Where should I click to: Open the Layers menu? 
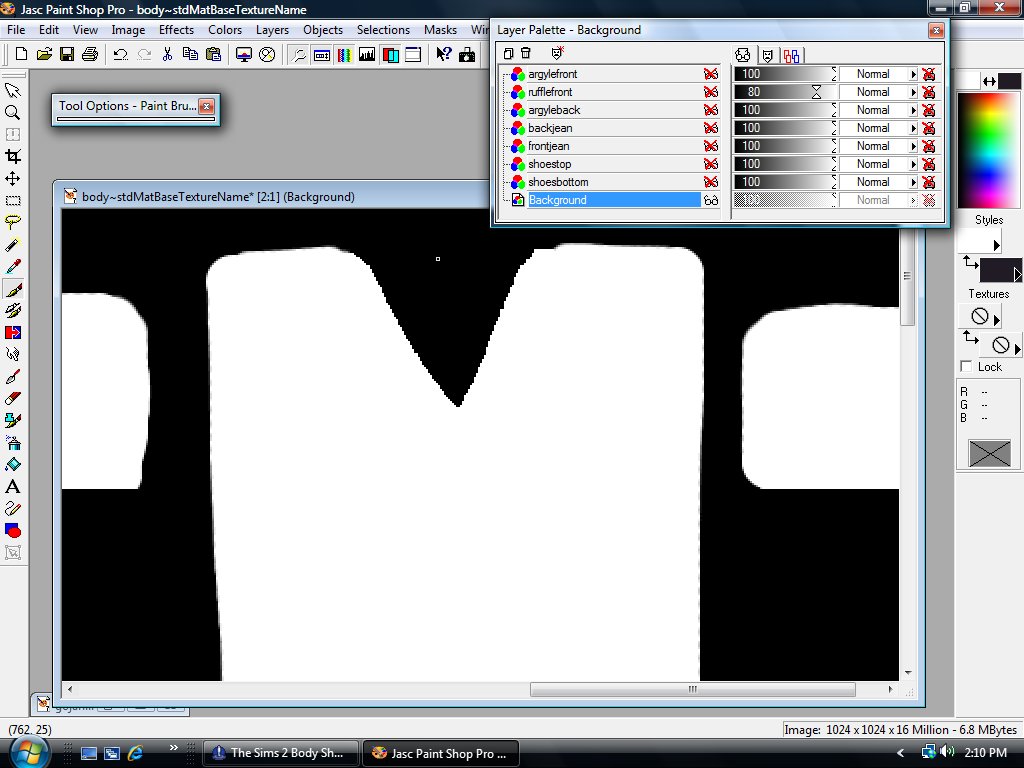pos(272,30)
